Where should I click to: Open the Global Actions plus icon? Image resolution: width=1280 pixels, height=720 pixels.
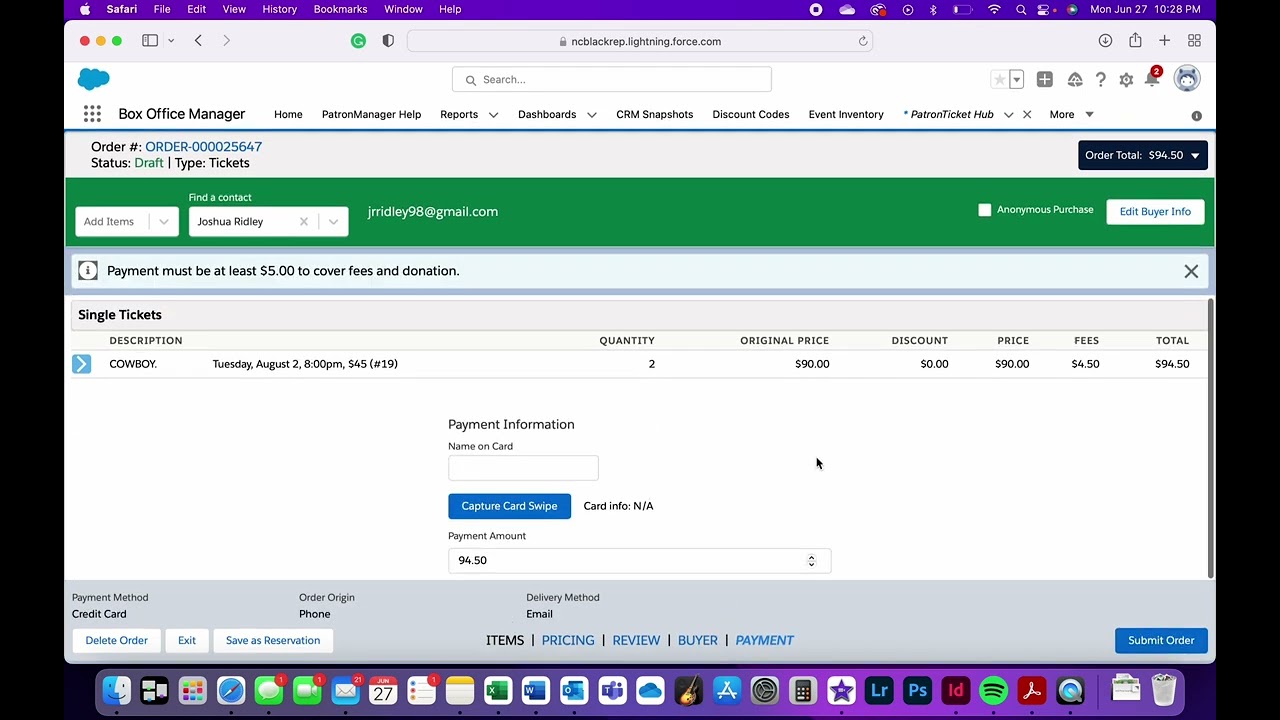click(x=1044, y=80)
